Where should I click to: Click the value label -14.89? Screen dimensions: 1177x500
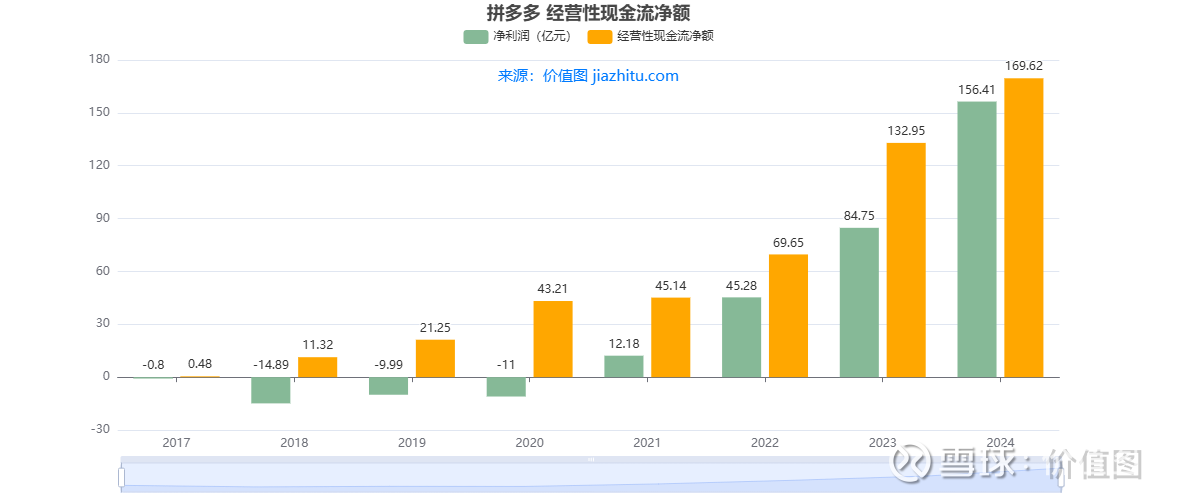pos(271,365)
